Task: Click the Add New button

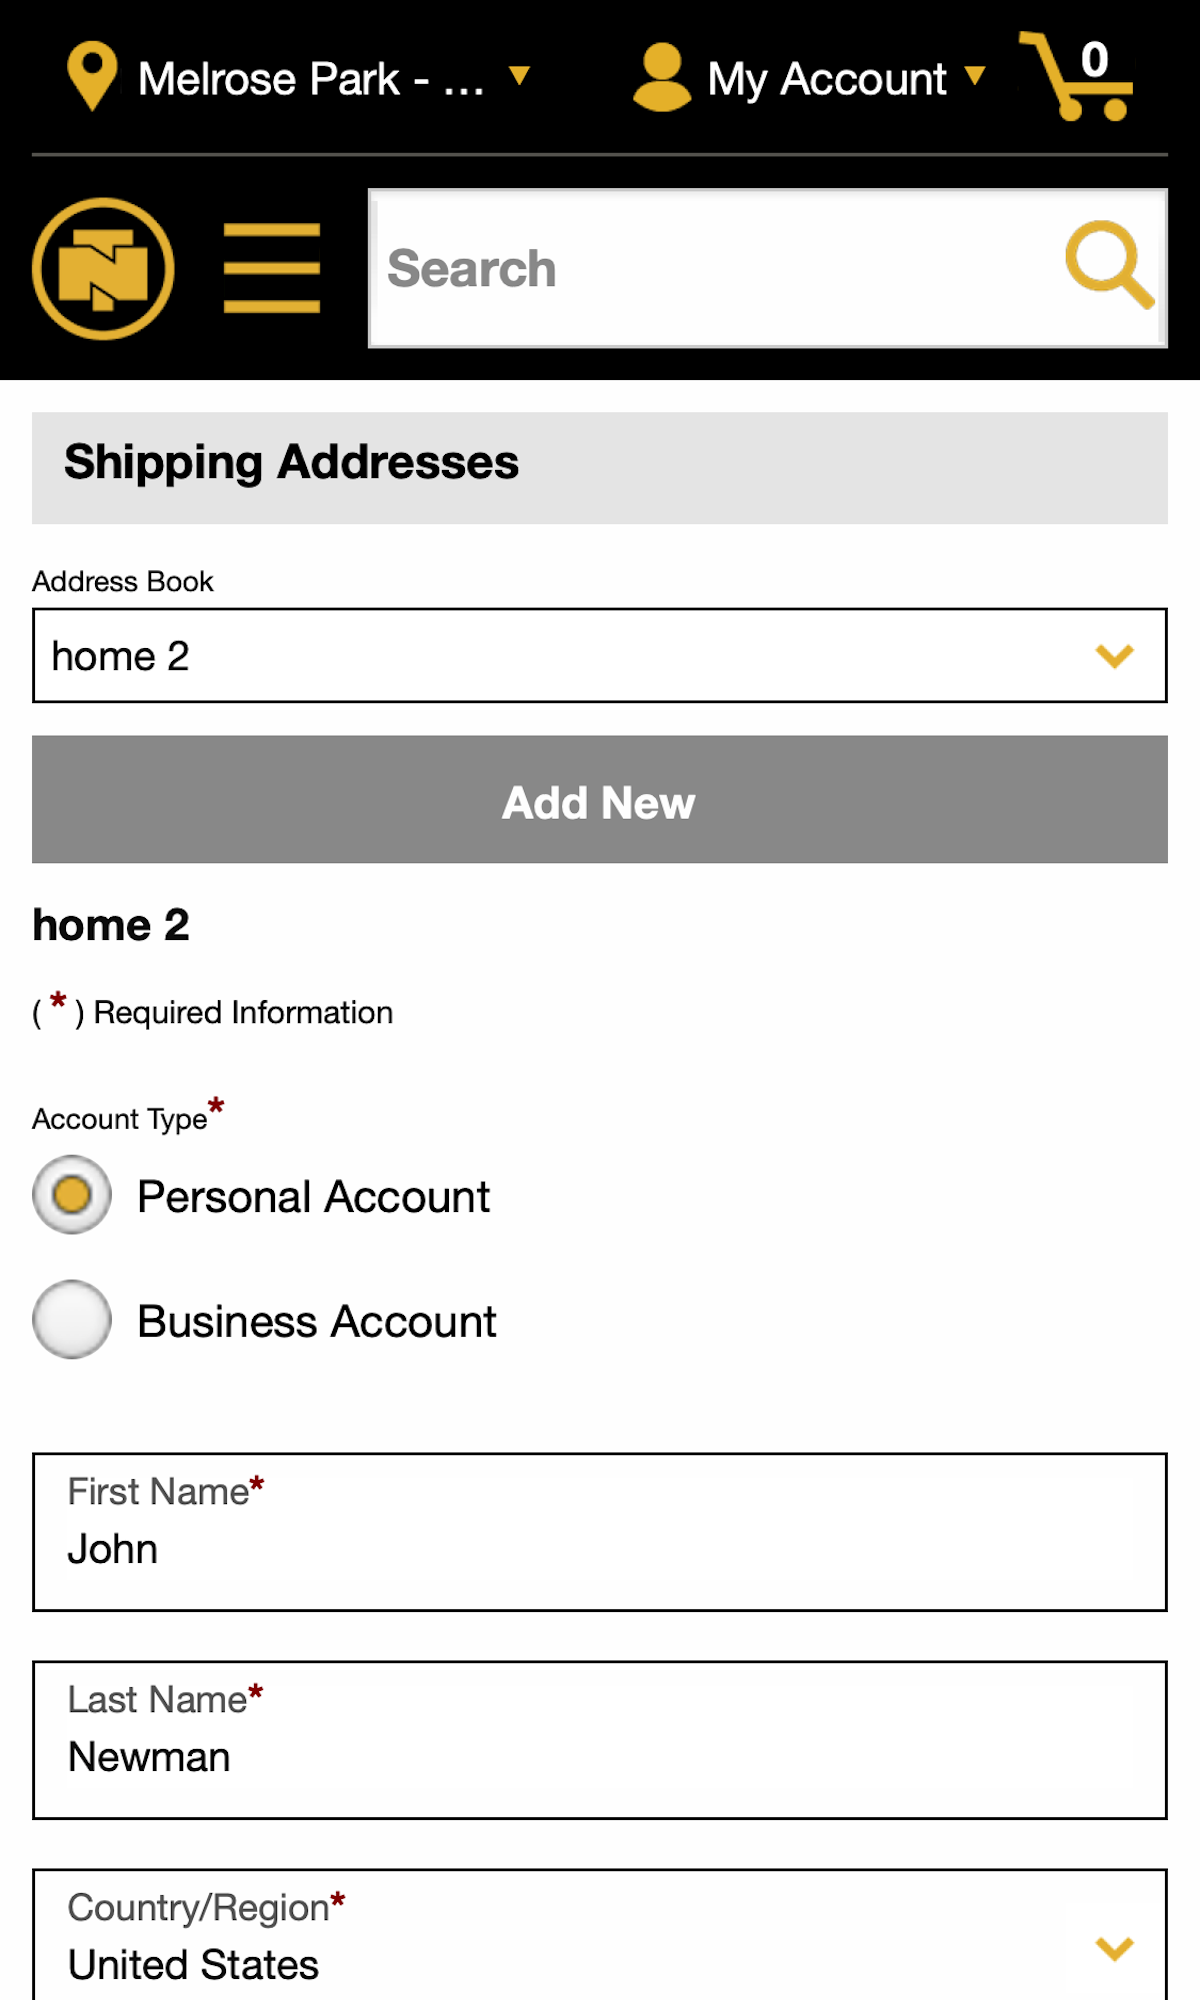Action: 598,799
